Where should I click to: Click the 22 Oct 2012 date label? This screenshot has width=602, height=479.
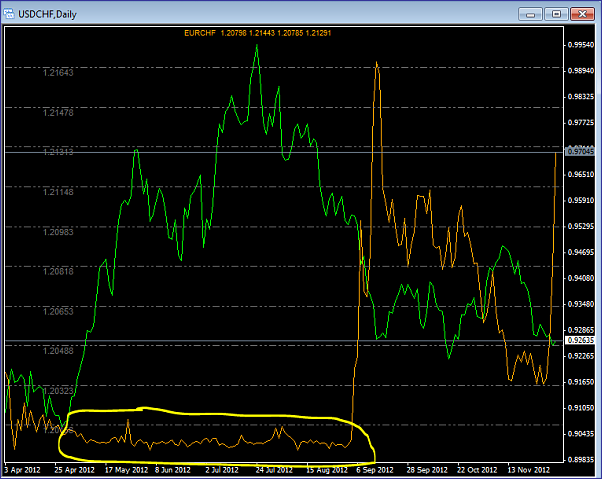pyautogui.click(x=477, y=470)
